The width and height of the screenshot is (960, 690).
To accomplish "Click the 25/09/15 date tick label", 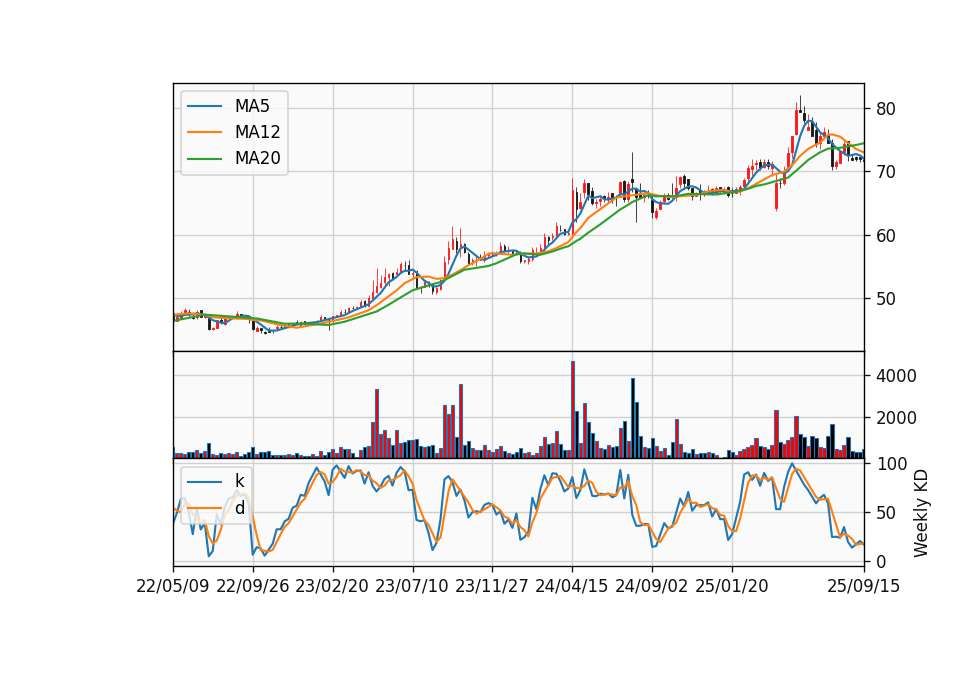I will (864, 586).
